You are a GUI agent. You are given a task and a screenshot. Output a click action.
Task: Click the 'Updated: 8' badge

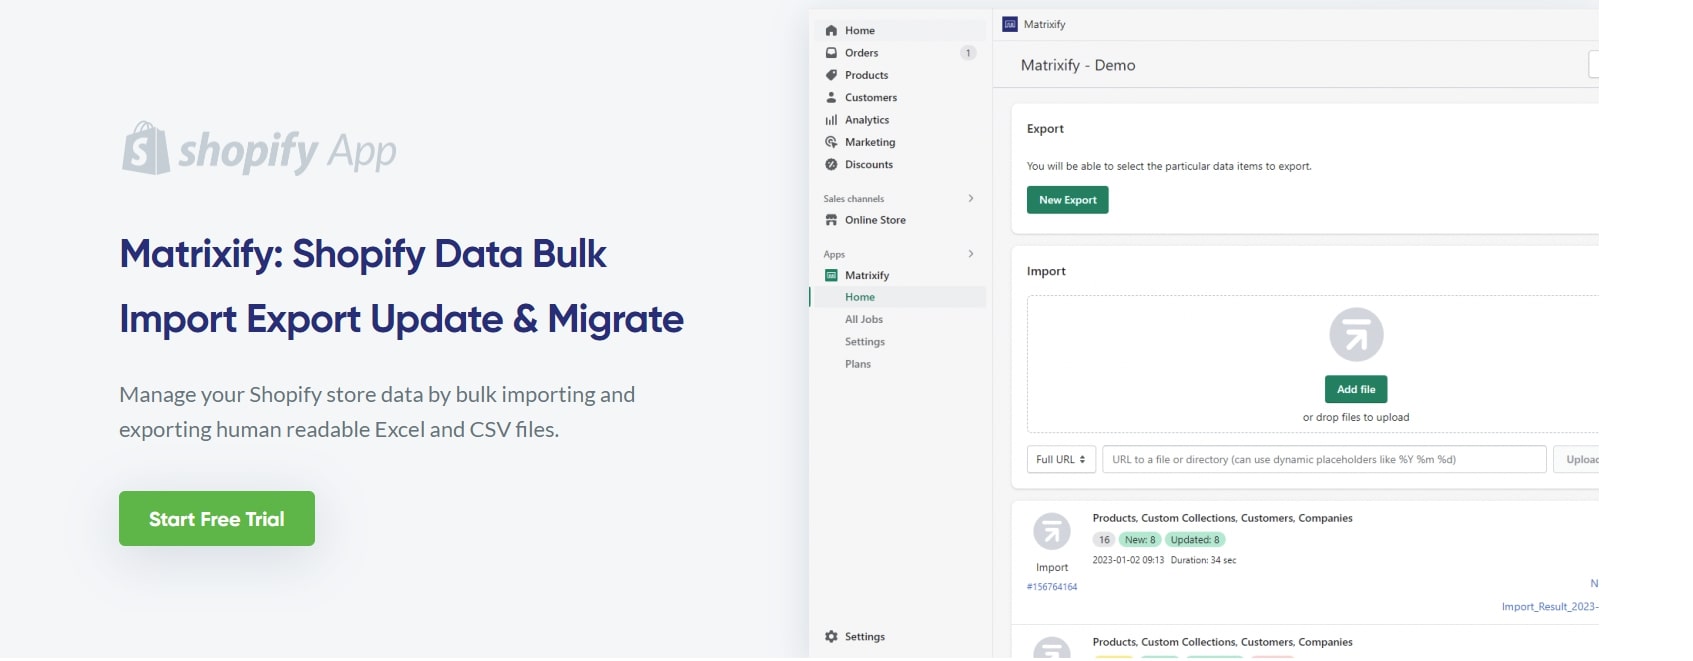click(x=1195, y=540)
